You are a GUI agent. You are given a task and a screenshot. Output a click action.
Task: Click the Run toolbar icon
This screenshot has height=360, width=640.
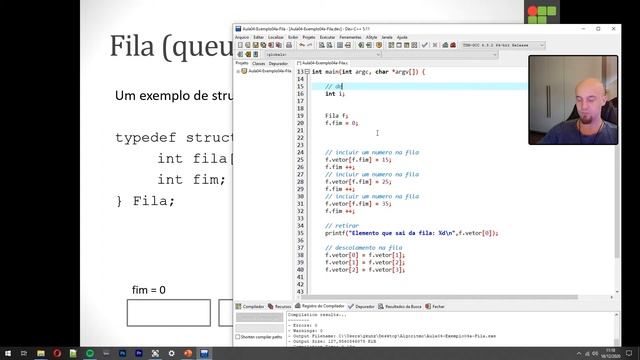click(399, 45)
